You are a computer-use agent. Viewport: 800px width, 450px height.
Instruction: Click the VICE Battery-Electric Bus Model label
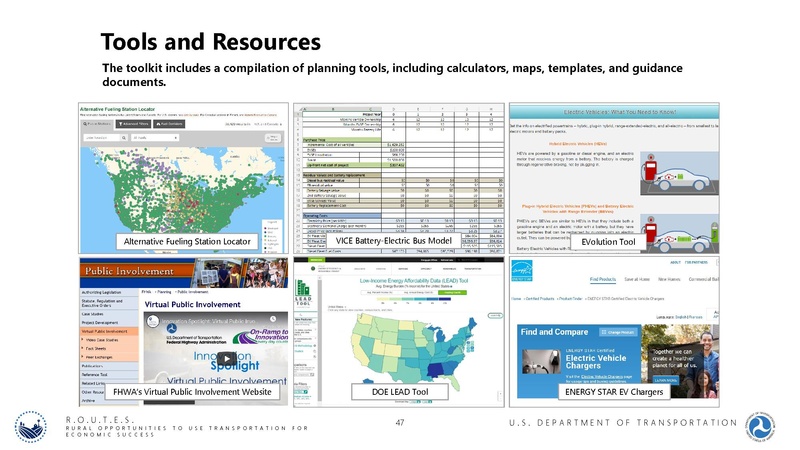[x=393, y=240]
